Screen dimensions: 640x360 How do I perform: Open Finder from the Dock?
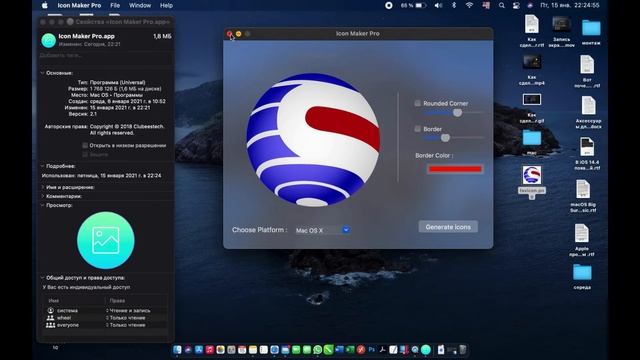click(177, 349)
